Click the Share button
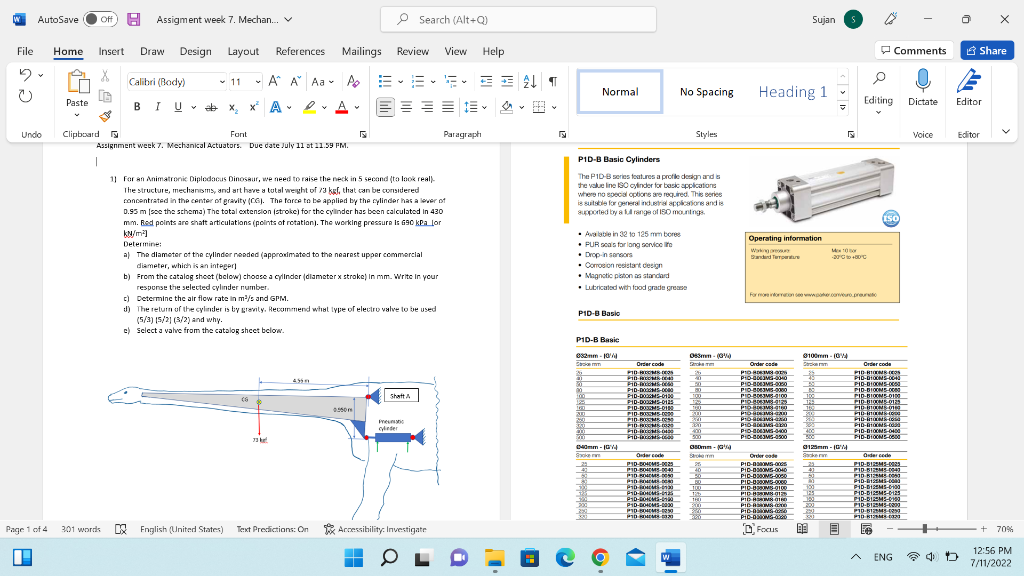 [x=987, y=50]
